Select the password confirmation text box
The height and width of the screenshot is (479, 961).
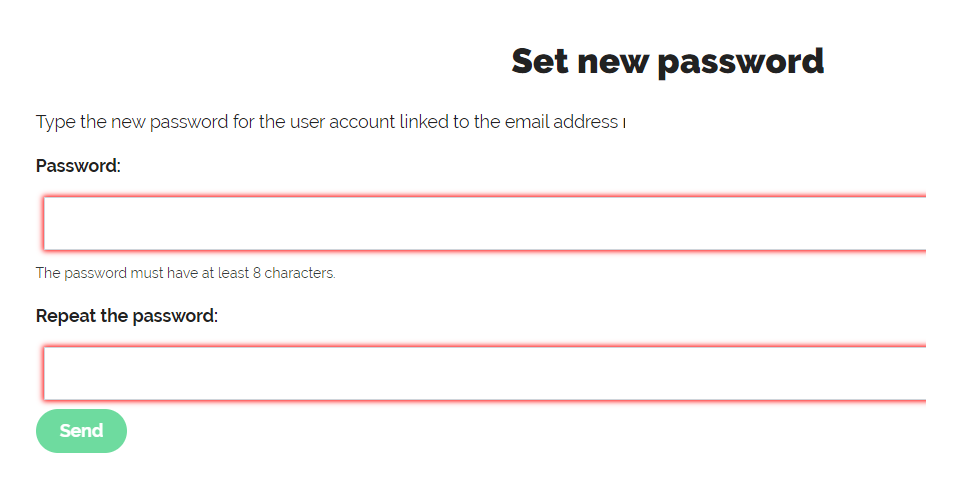coord(485,373)
